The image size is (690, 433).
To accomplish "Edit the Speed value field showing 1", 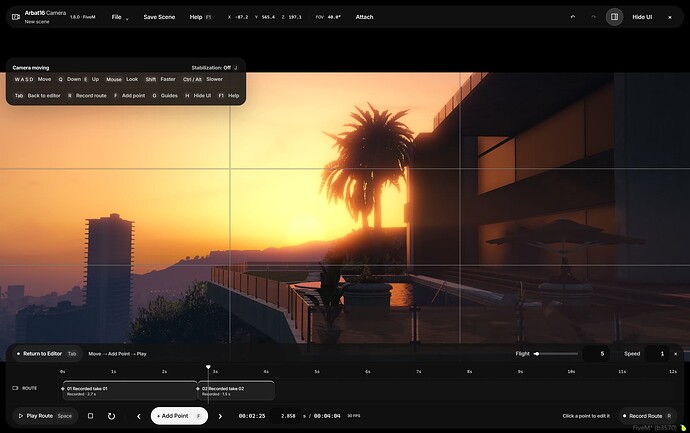I will click(x=657, y=354).
